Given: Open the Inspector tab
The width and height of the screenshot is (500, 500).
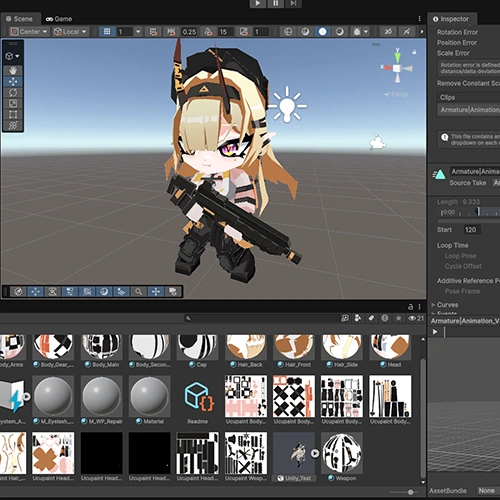Looking at the screenshot, I should pyautogui.click(x=452, y=19).
